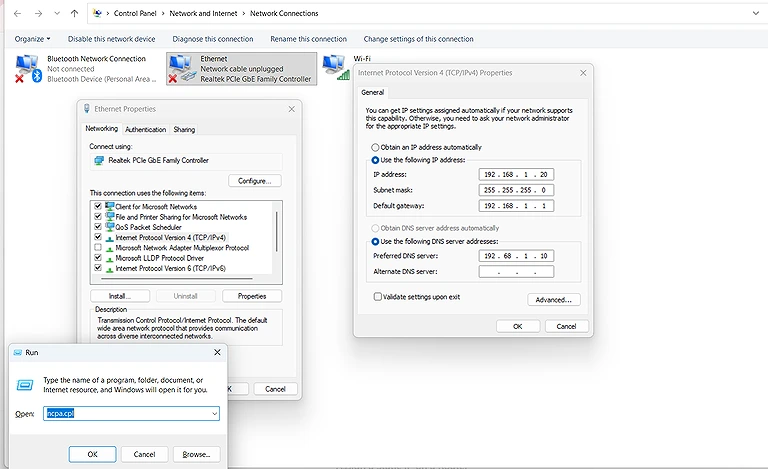The width and height of the screenshot is (768, 469).
Task: Click Control Panel breadcrumb
Action: click(135, 14)
